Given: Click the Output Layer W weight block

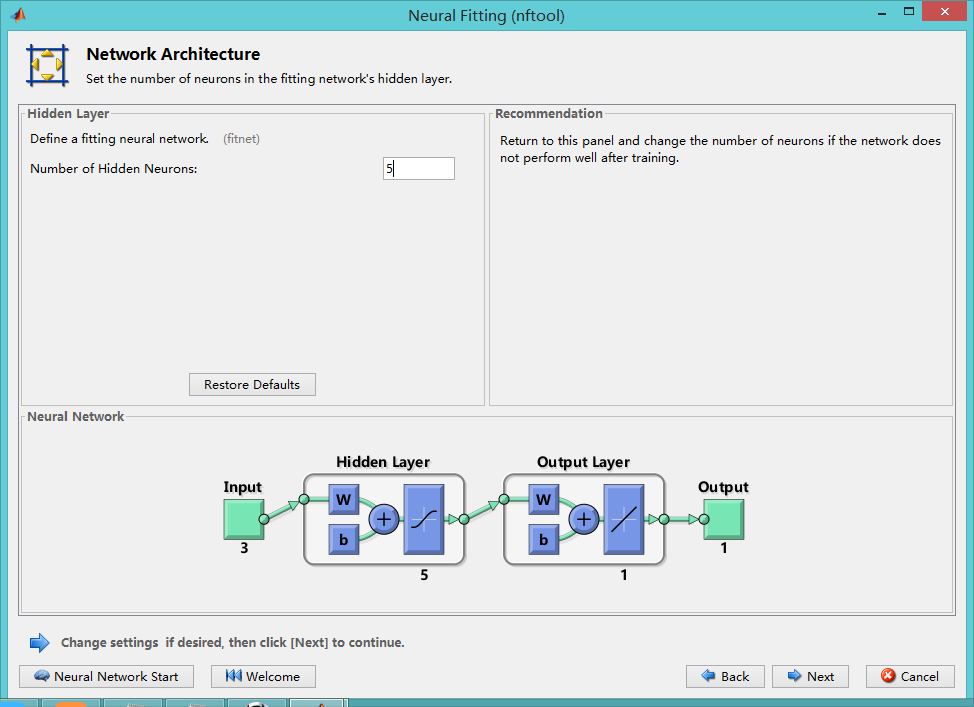Looking at the screenshot, I should [544, 499].
